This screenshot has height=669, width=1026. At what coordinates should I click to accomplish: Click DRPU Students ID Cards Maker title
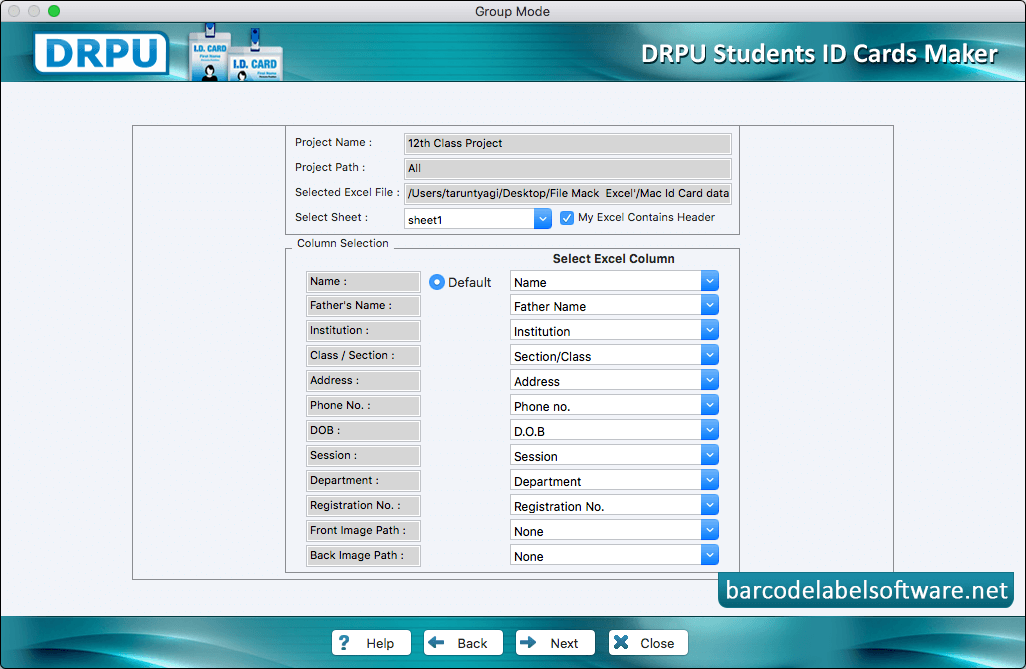pyautogui.click(x=819, y=54)
